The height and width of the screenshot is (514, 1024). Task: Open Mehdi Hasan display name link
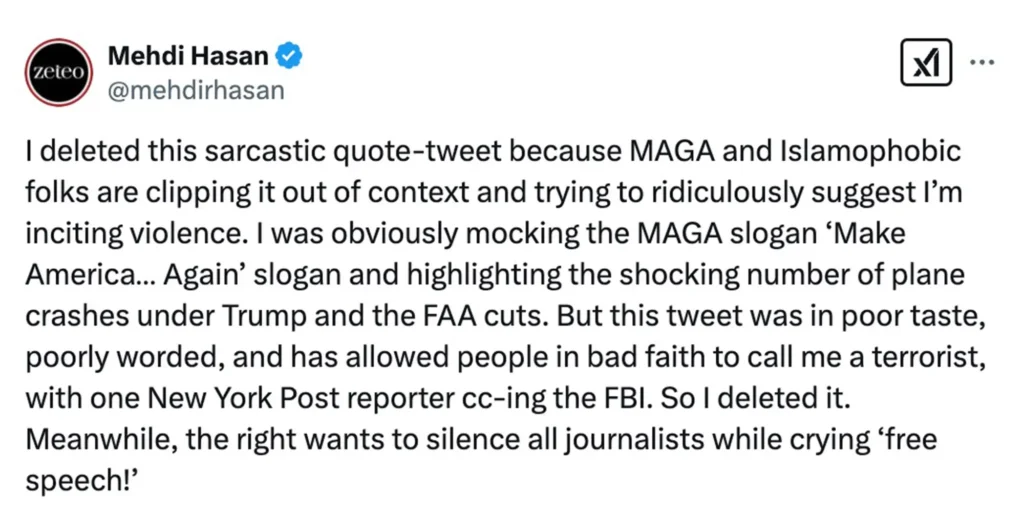(x=188, y=57)
